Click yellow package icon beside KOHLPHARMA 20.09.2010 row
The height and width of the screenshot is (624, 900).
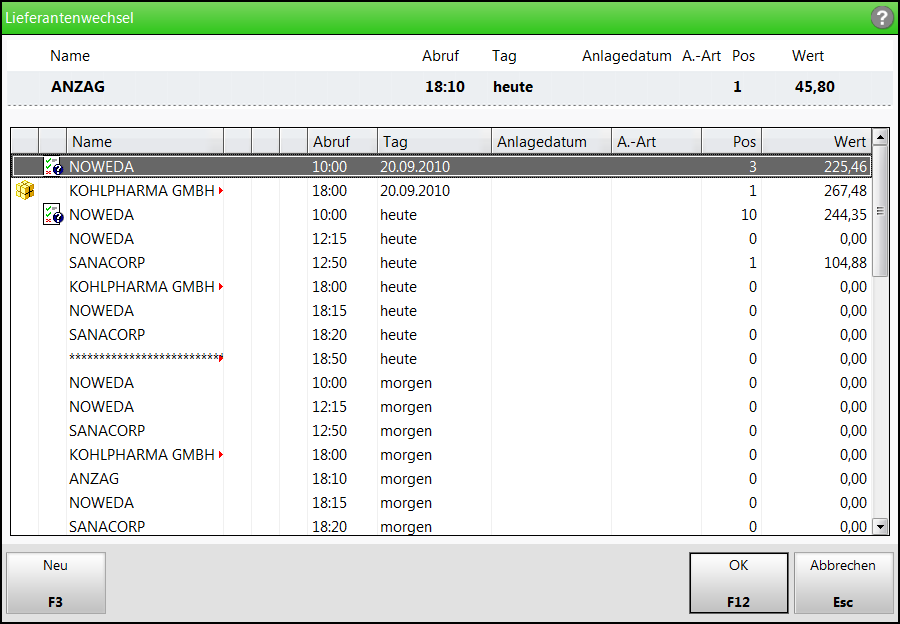pyautogui.click(x=25, y=190)
